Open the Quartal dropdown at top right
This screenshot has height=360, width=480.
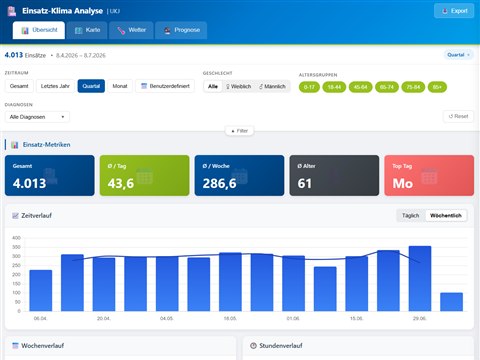point(459,55)
